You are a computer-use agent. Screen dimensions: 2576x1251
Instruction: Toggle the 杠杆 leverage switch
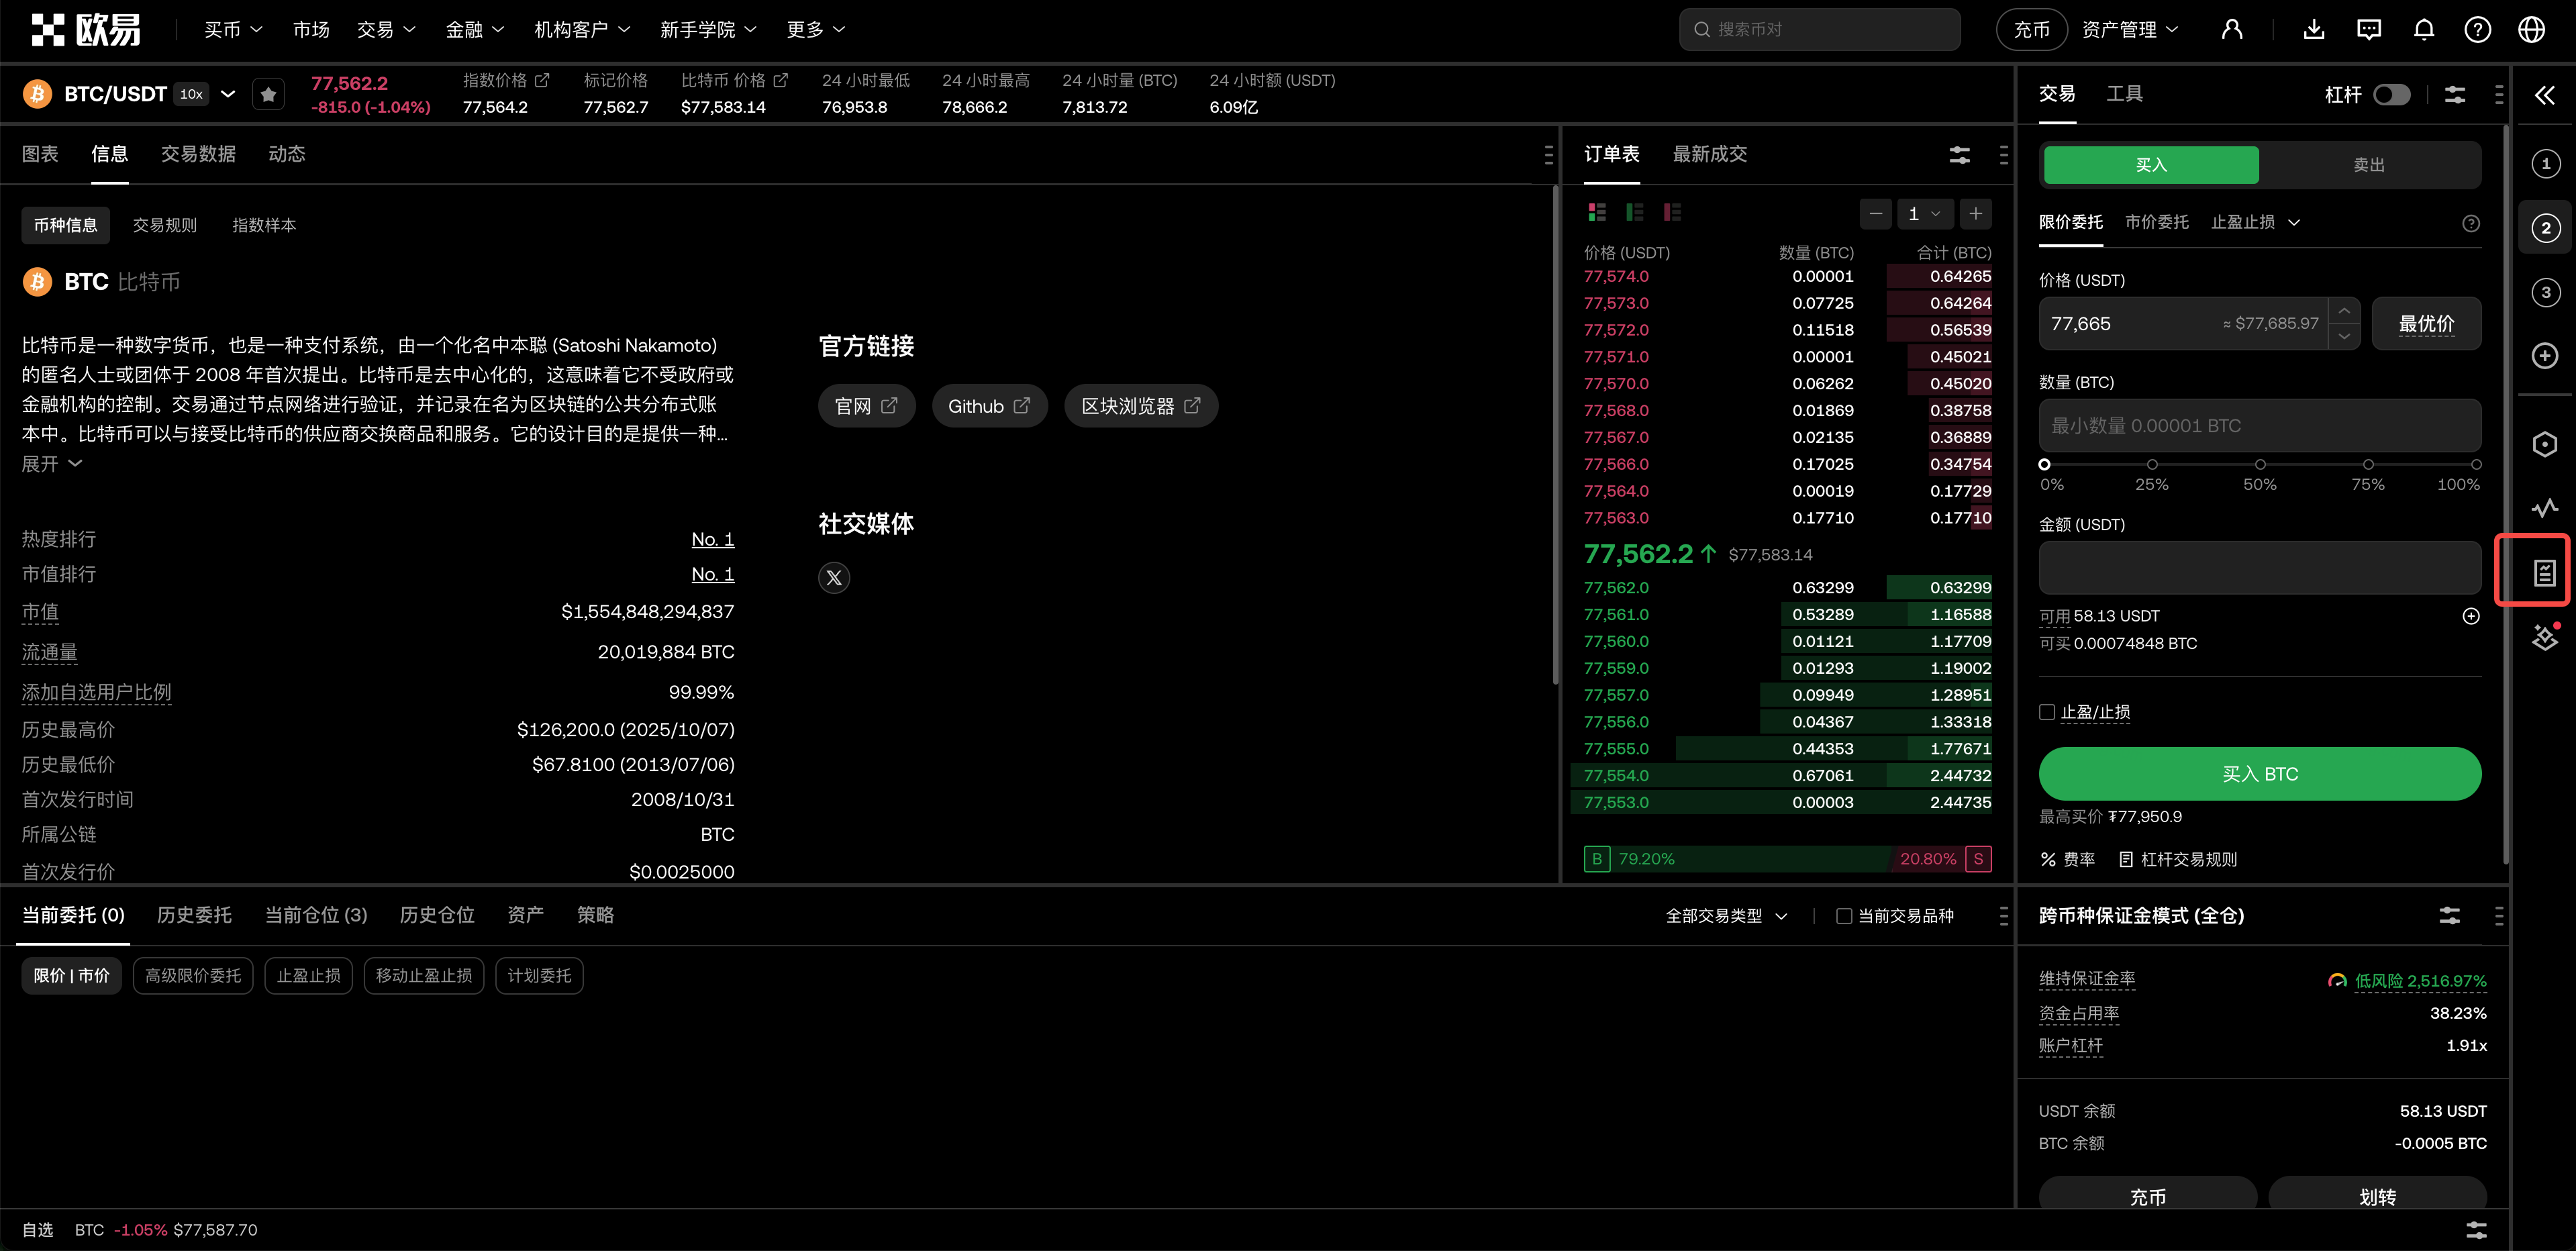[2392, 95]
